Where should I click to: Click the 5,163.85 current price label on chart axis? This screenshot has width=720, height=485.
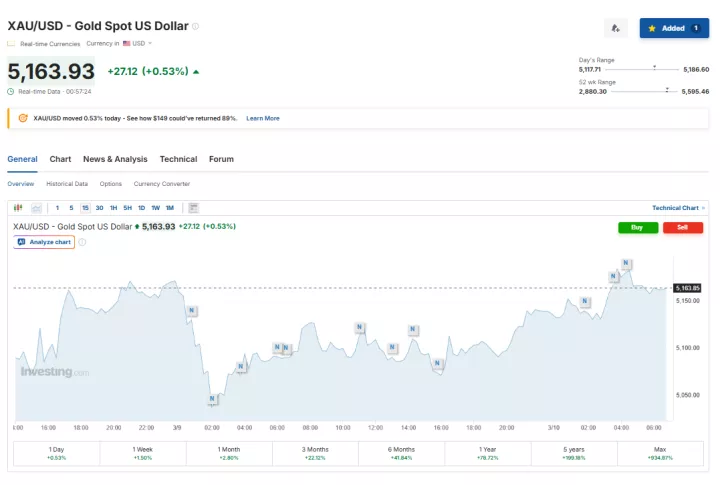tap(688, 288)
